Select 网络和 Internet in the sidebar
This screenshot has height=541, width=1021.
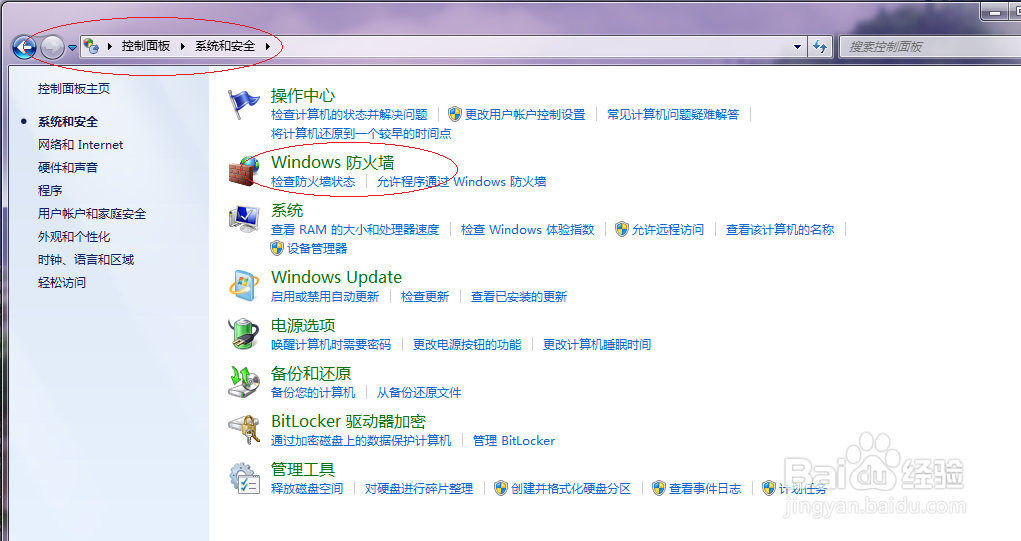pyautogui.click(x=80, y=145)
